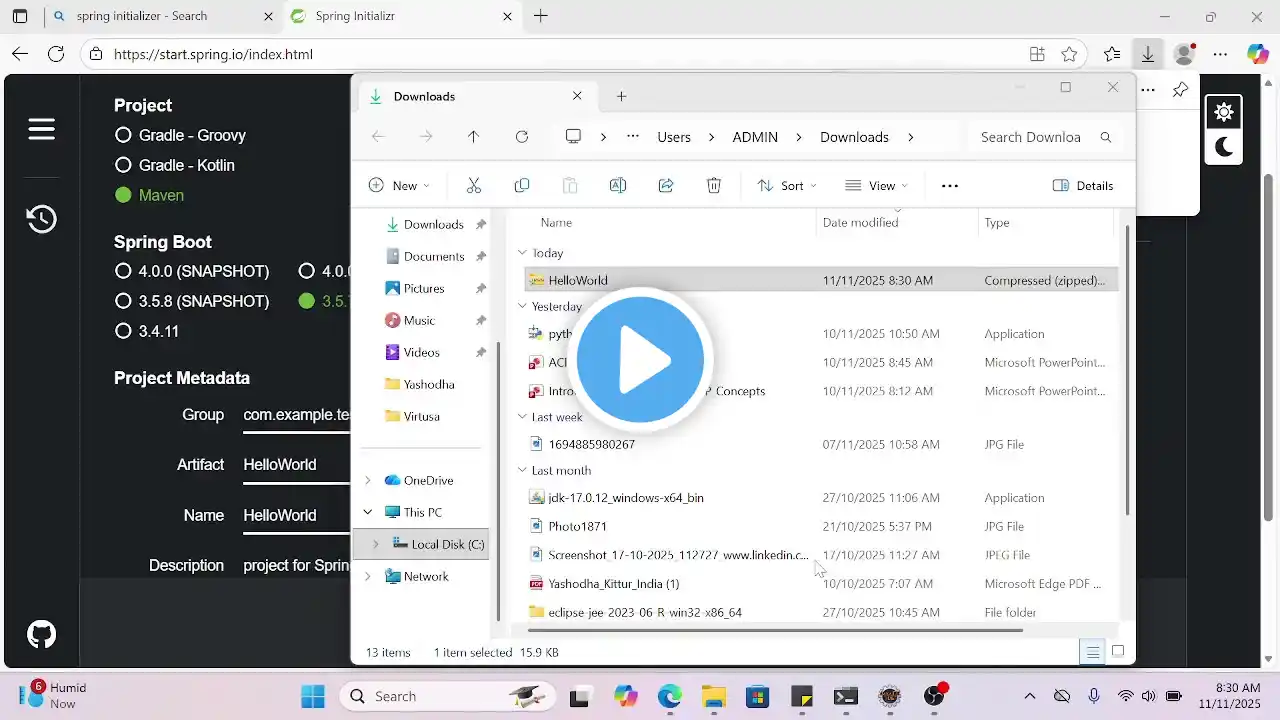
Task: Expand Local Disk (C:) tree node
Action: (376, 544)
